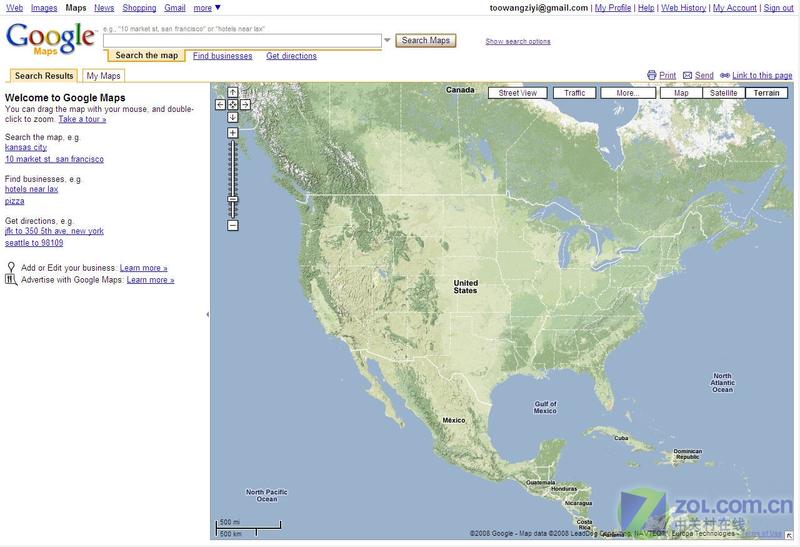
Task: Switch to Find businesses
Action: coord(222,56)
